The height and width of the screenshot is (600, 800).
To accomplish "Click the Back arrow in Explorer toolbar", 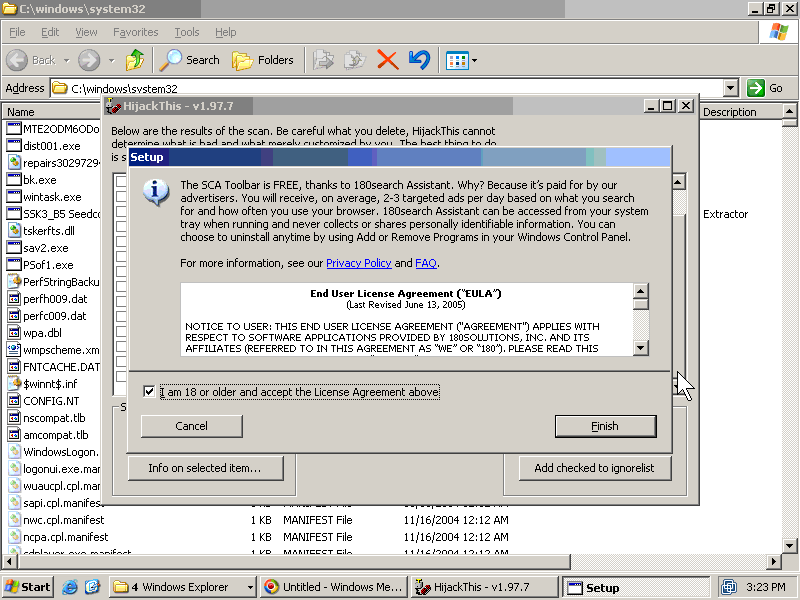I will point(17,60).
